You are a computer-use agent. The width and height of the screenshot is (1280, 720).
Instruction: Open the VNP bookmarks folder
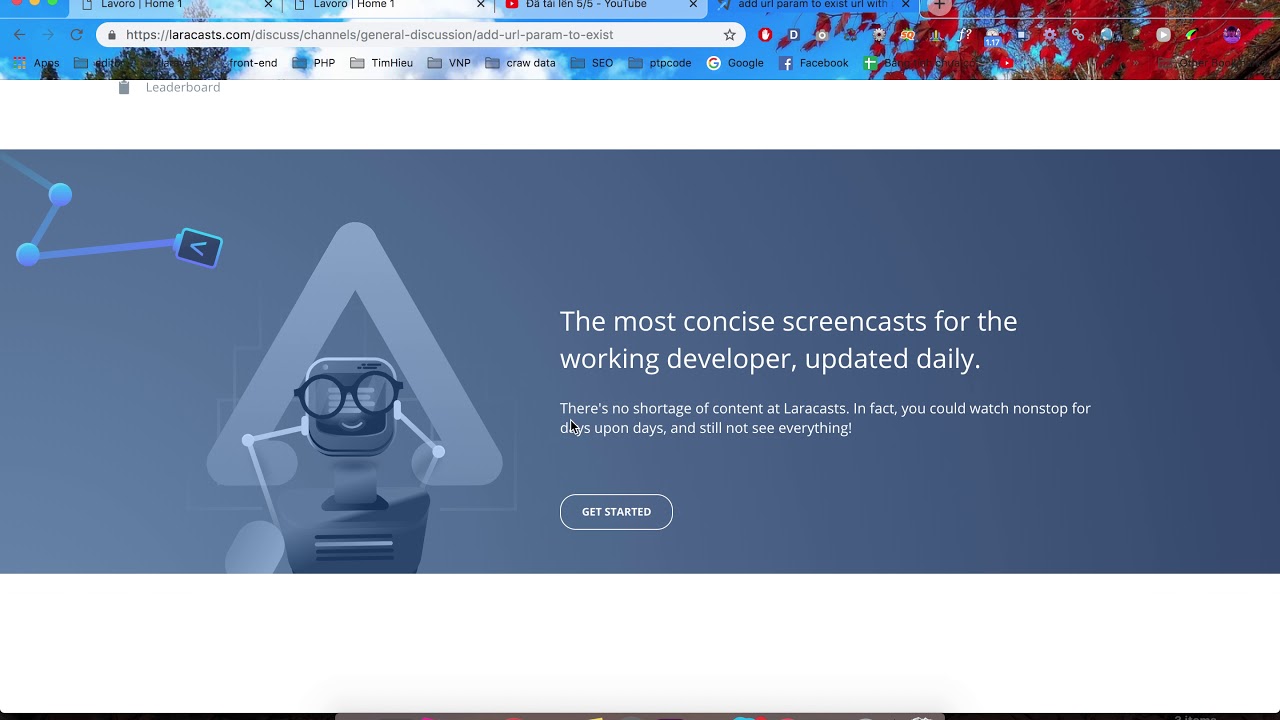[449, 63]
